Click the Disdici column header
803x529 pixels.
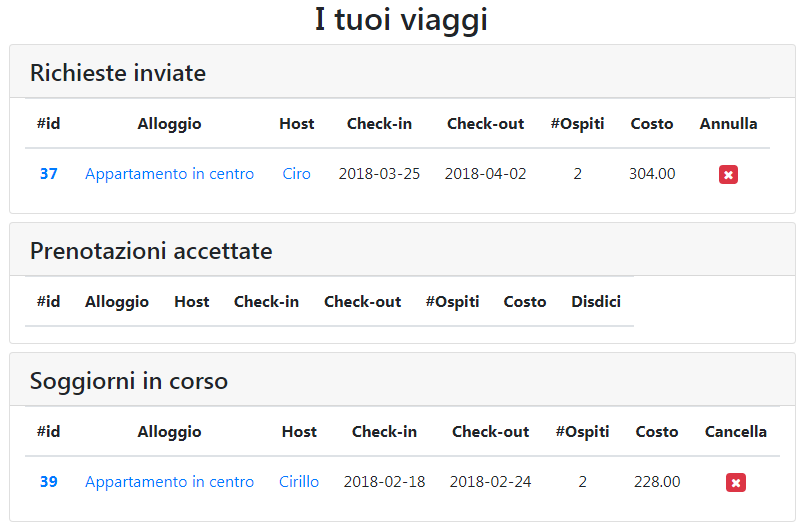coord(596,302)
